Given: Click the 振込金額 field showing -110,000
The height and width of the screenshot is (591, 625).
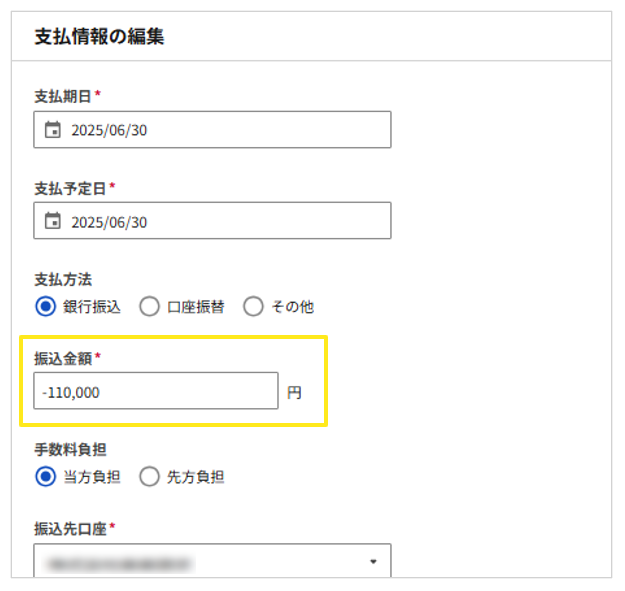Looking at the screenshot, I should (x=155, y=392).
